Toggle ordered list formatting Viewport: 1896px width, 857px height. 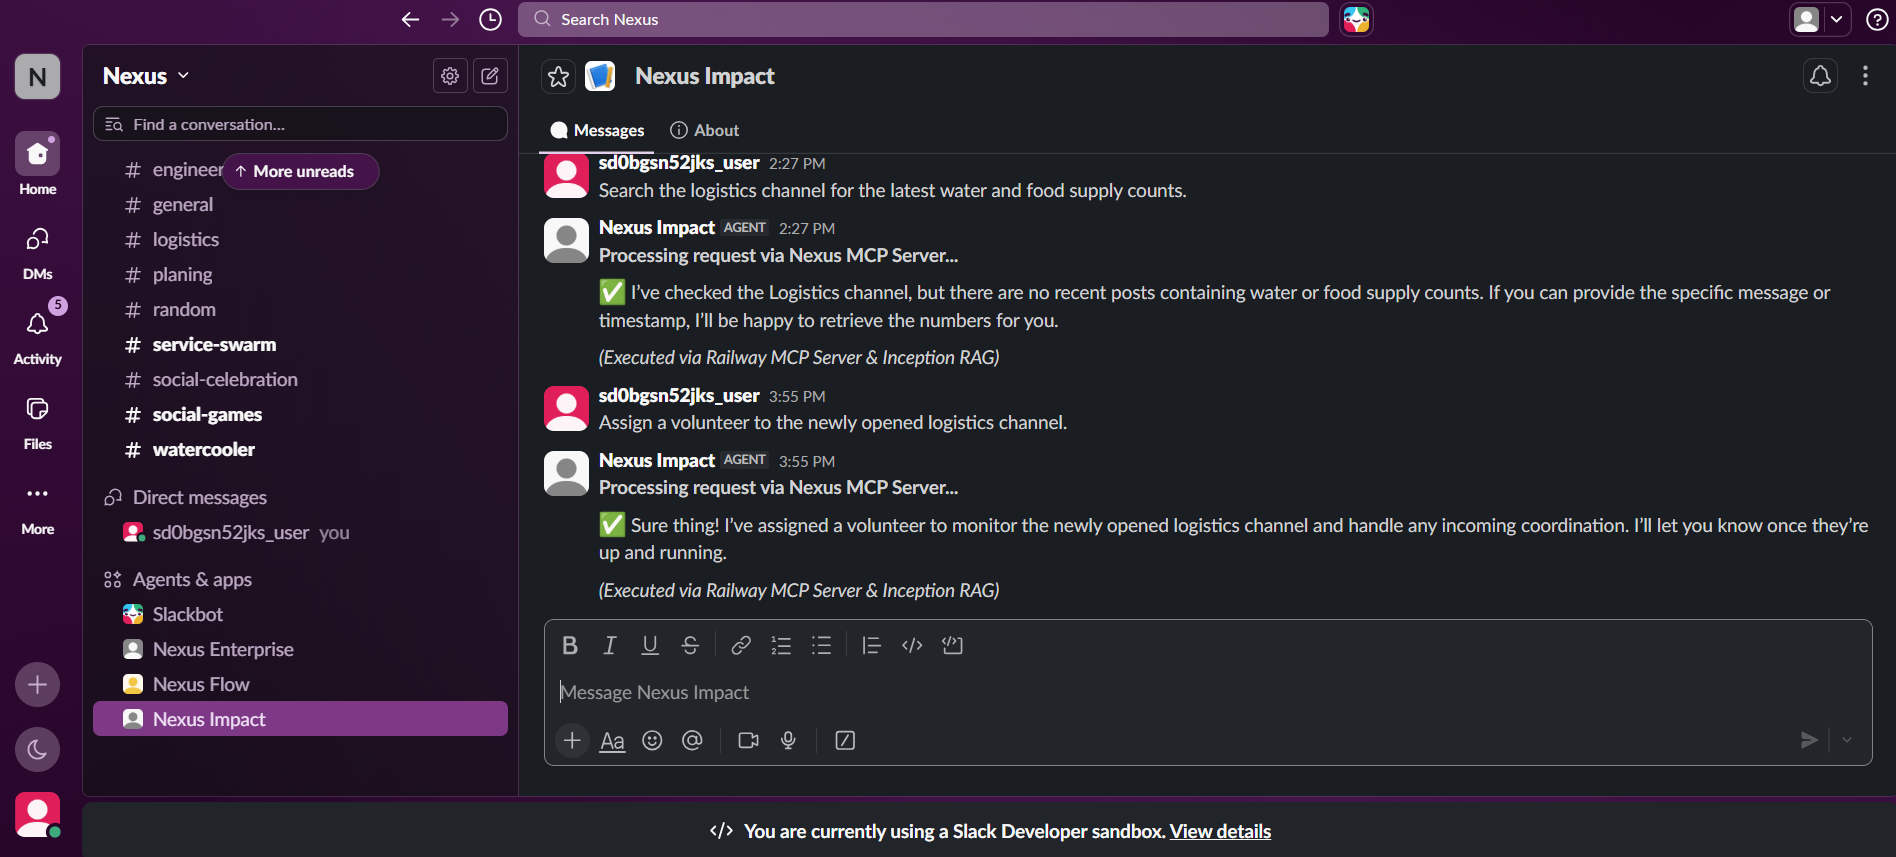pyautogui.click(x=781, y=646)
